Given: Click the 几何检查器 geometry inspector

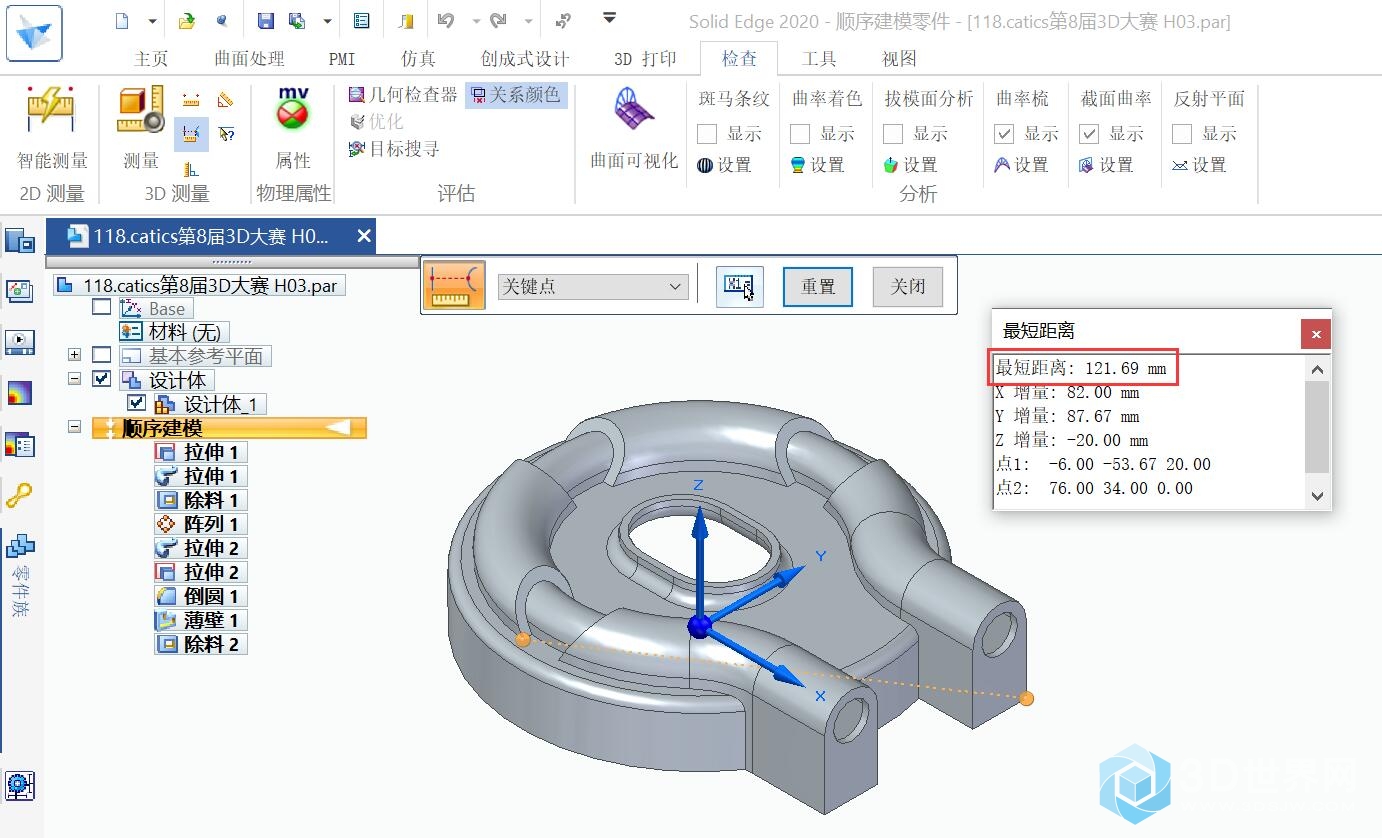Looking at the screenshot, I should pos(403,95).
